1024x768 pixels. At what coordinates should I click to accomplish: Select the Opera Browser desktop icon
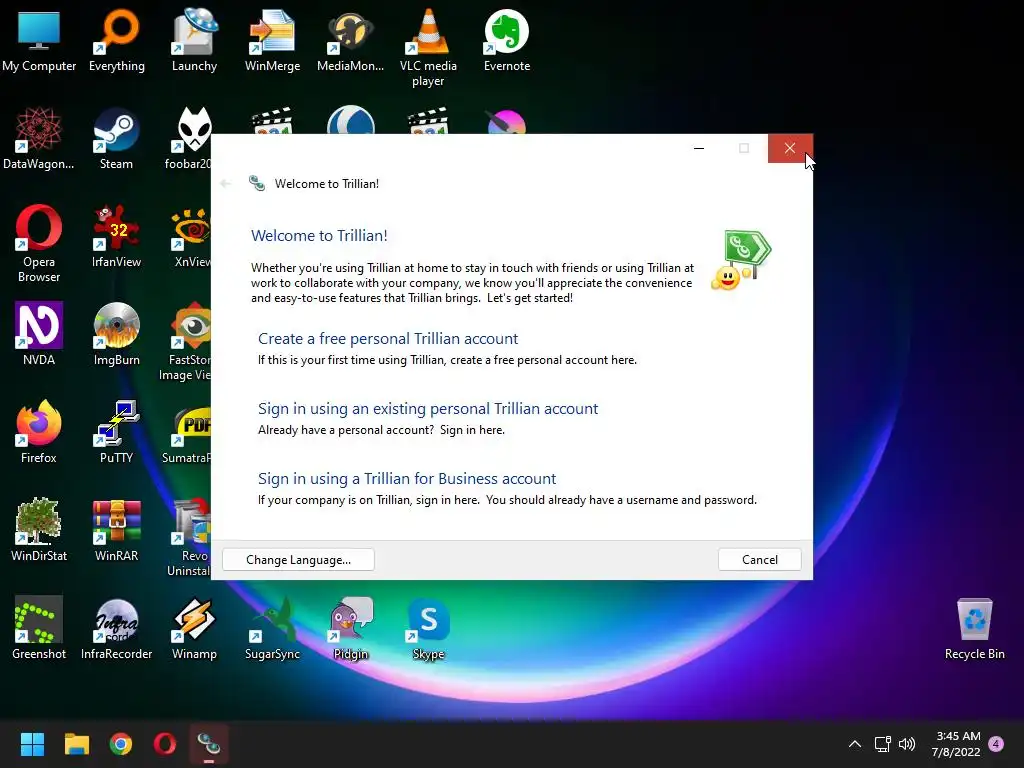(x=39, y=244)
